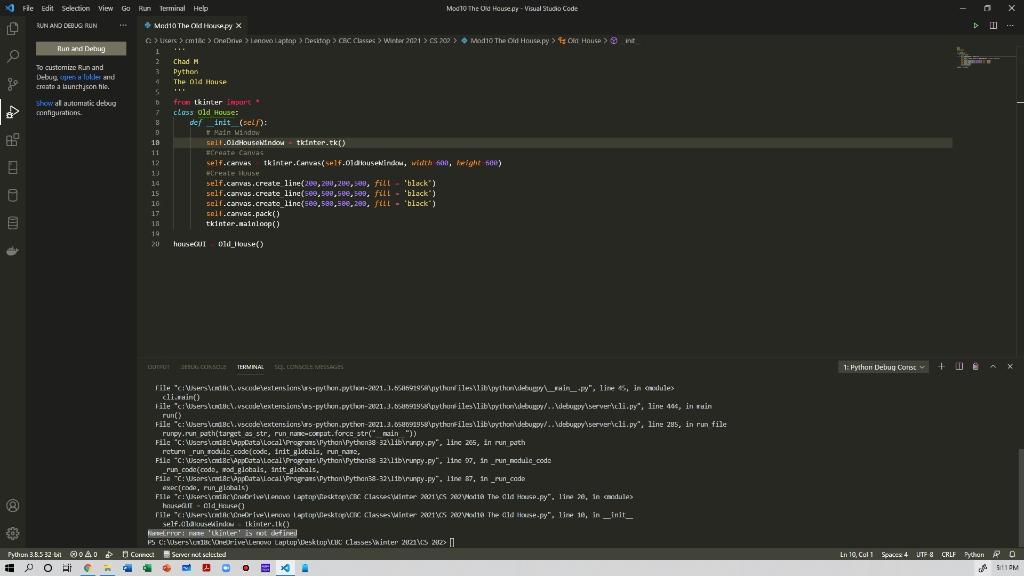
Task: Click Connect in the status bar
Action: (x=138, y=554)
